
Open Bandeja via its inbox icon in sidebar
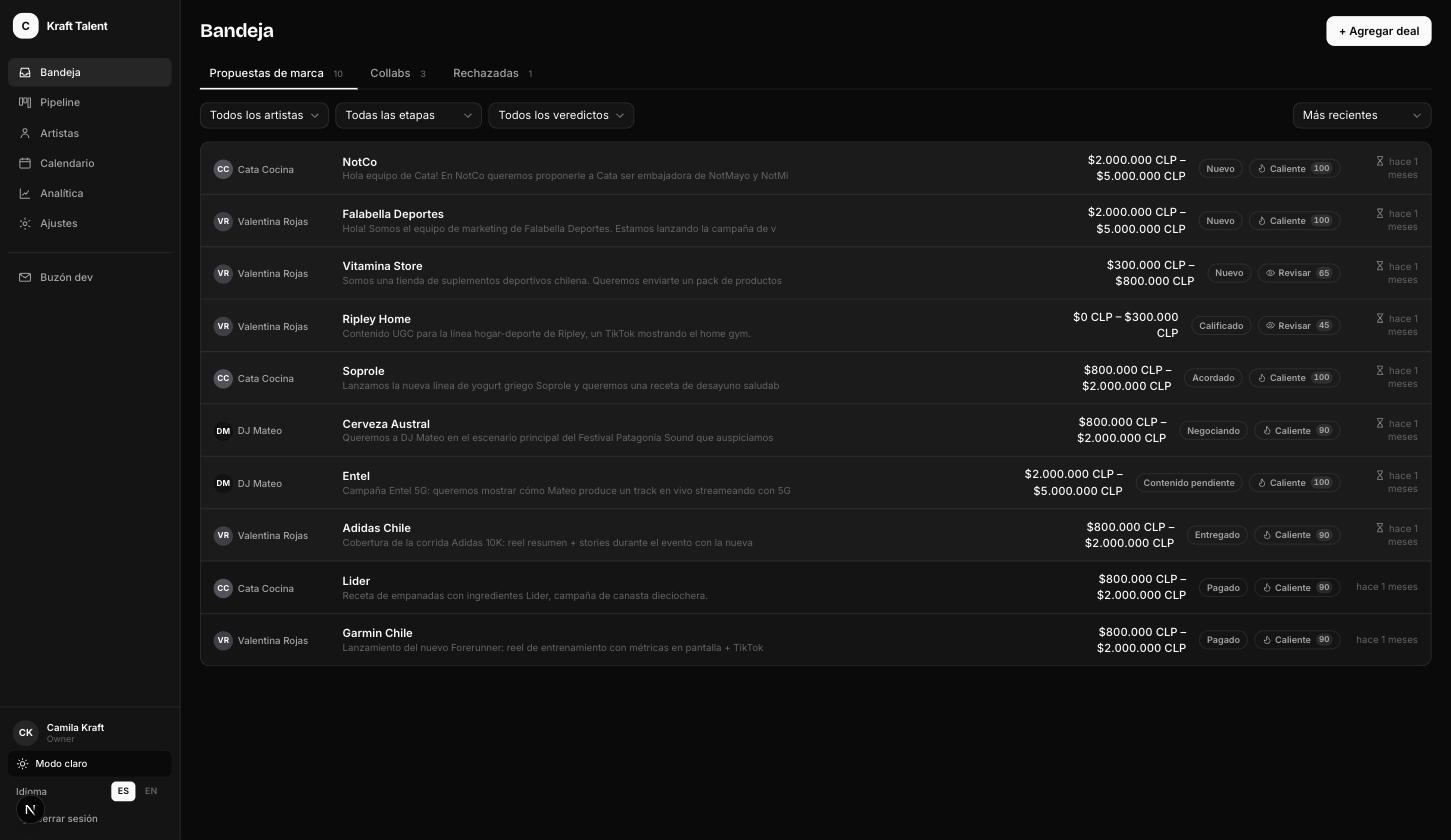point(25,72)
